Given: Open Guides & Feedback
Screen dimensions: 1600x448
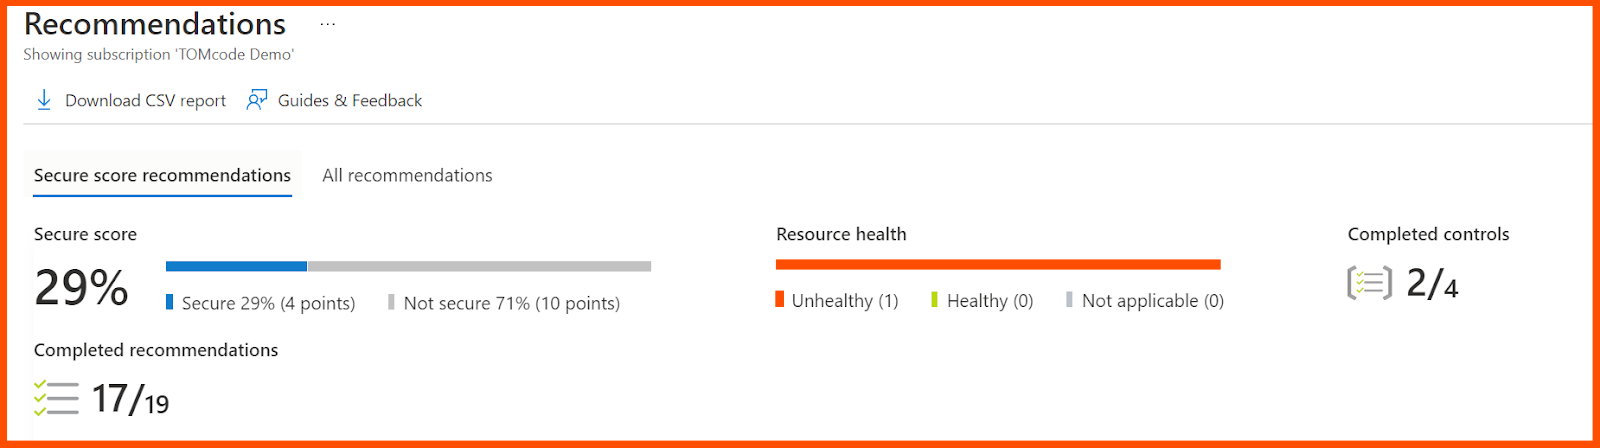Looking at the screenshot, I should tap(350, 100).
